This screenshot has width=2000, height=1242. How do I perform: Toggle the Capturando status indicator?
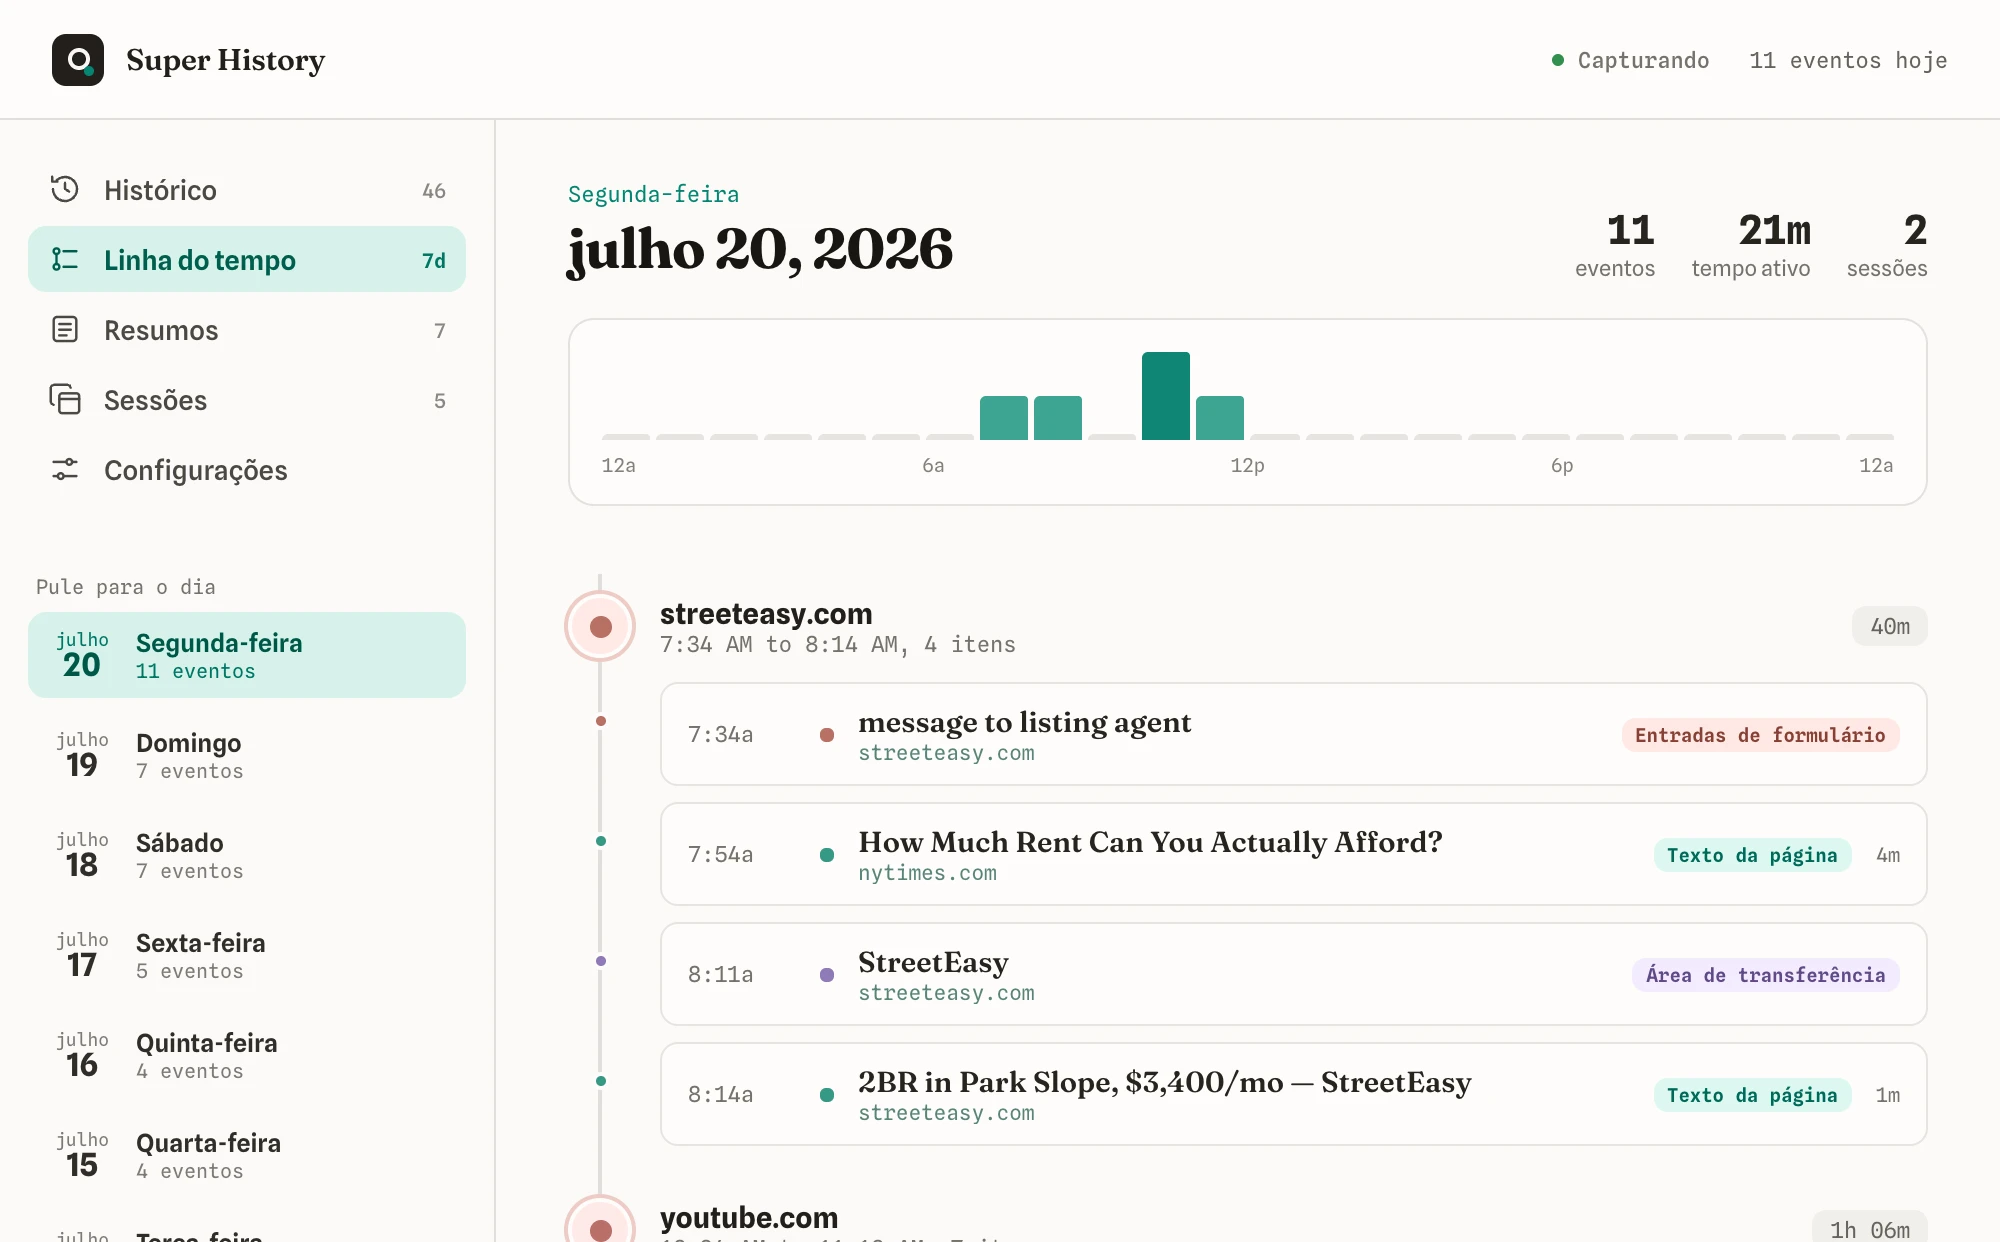(x=1630, y=60)
